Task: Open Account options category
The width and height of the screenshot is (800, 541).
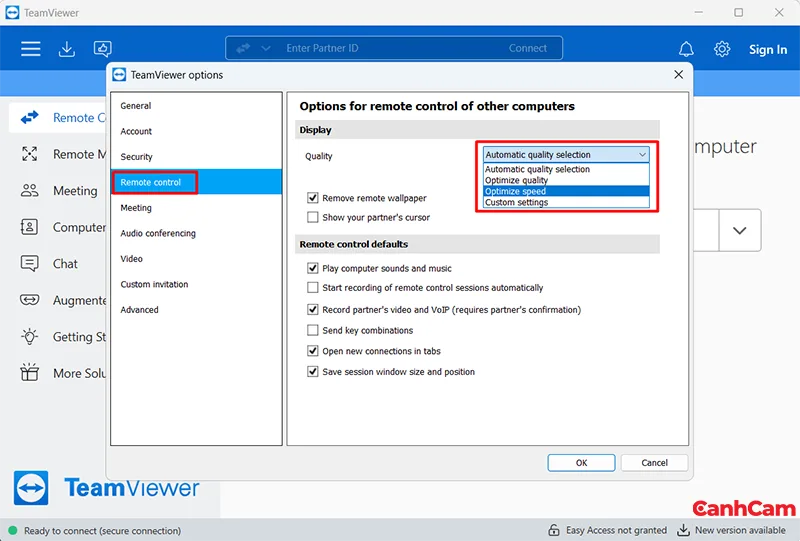Action: click(196, 131)
